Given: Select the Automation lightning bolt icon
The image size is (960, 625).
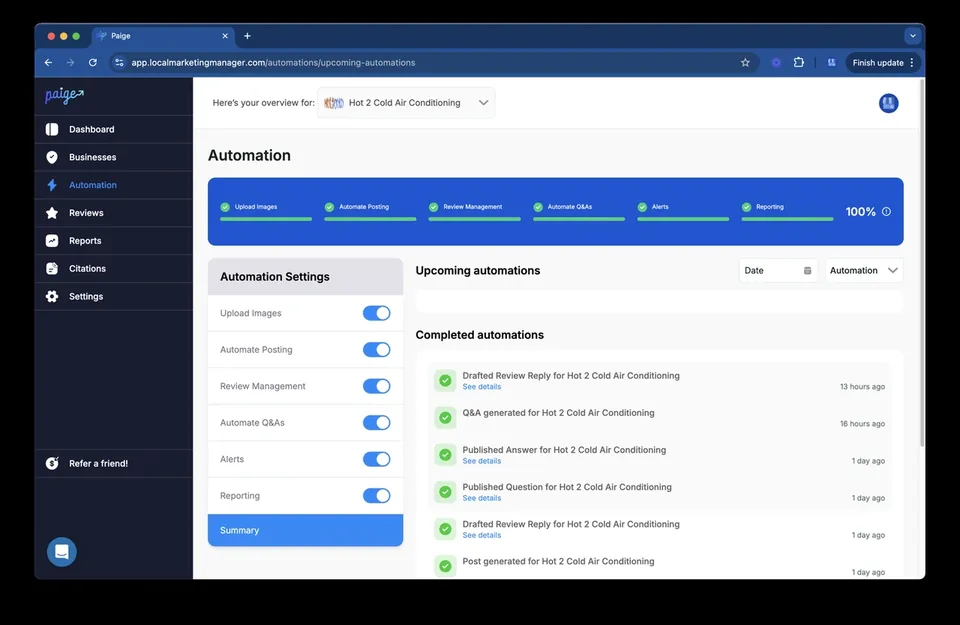Looking at the screenshot, I should pos(52,185).
